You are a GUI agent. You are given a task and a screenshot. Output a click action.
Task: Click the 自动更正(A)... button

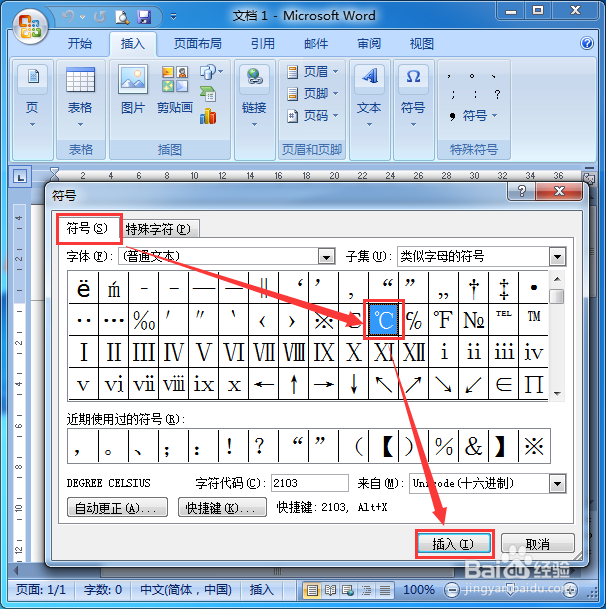[x=117, y=507]
